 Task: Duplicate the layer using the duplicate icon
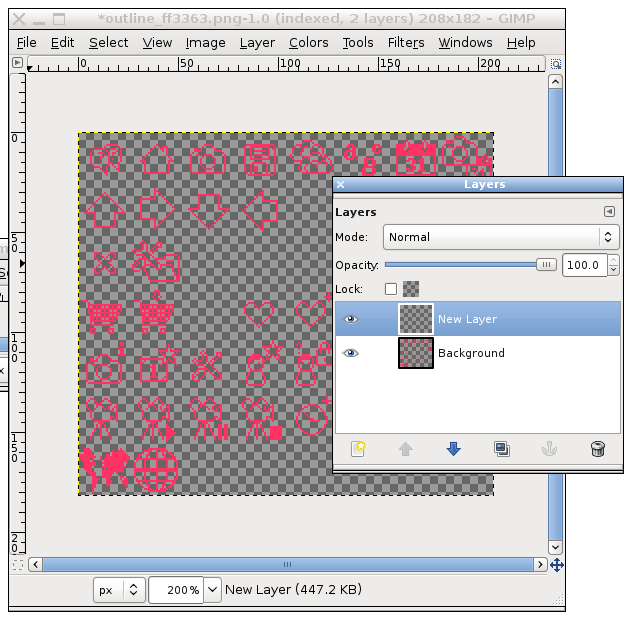502,449
